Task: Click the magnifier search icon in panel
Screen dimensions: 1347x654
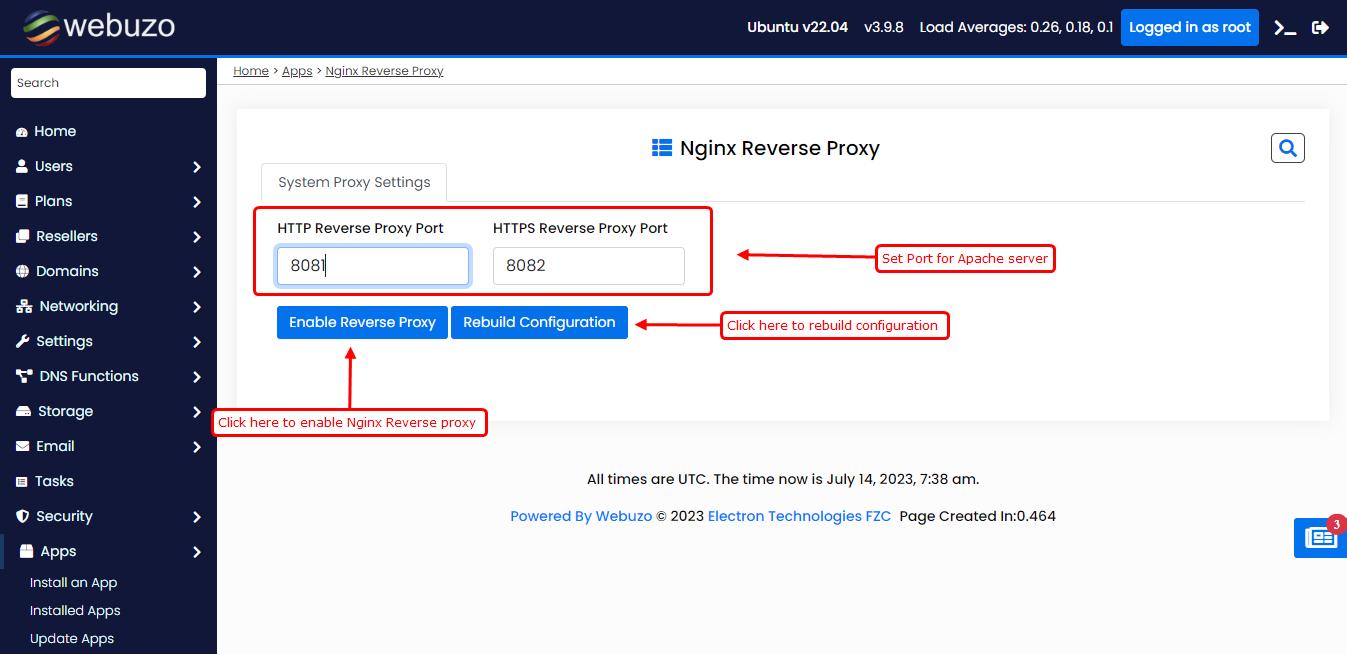Action: point(1287,148)
